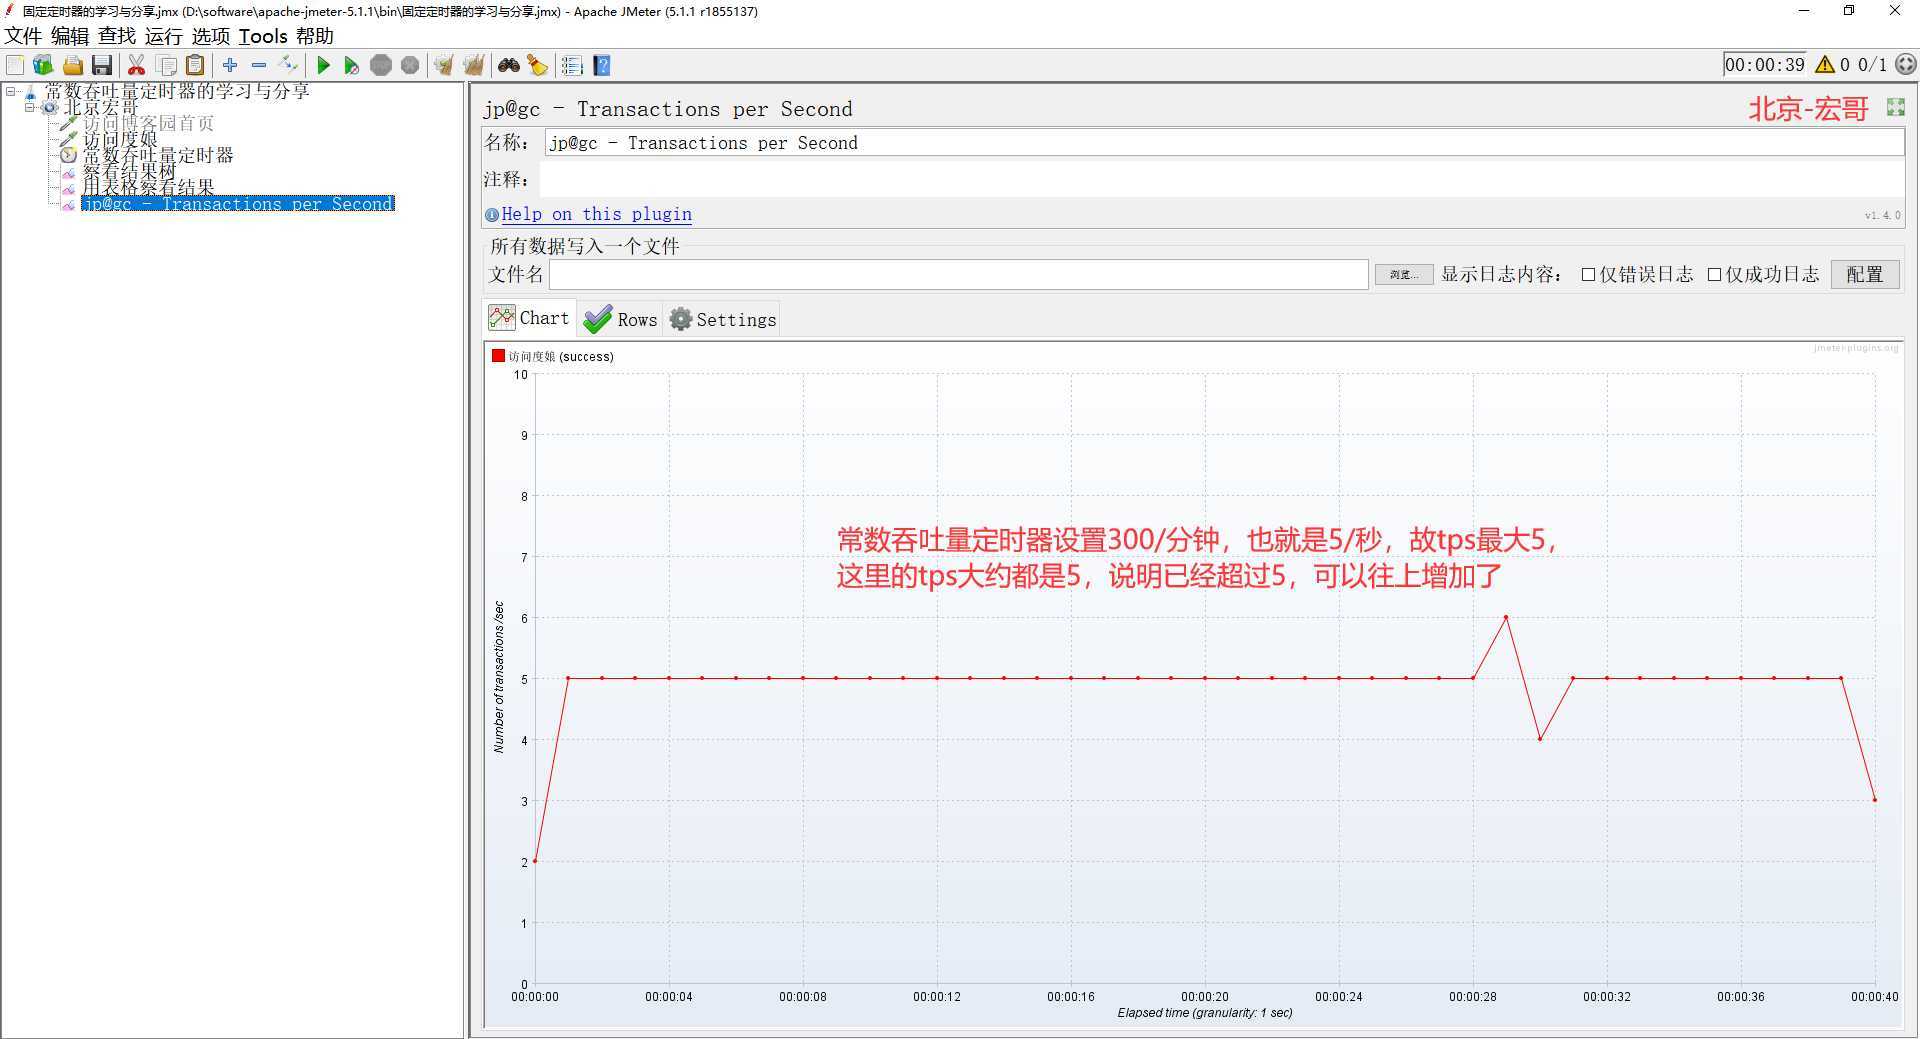Image resolution: width=1920 pixels, height=1039 pixels.
Task: Copy the selected element via toolbar
Action: [x=167, y=66]
